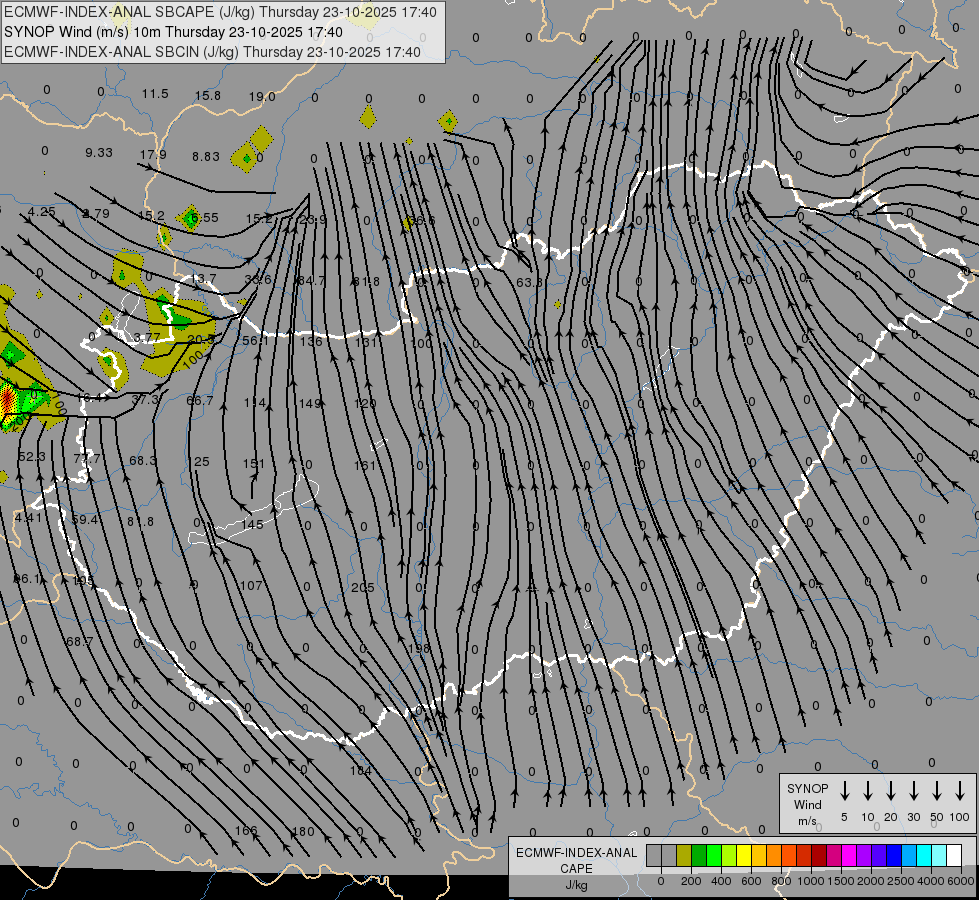Click the grid value 63.3
The image size is (979, 900).
tap(529, 283)
